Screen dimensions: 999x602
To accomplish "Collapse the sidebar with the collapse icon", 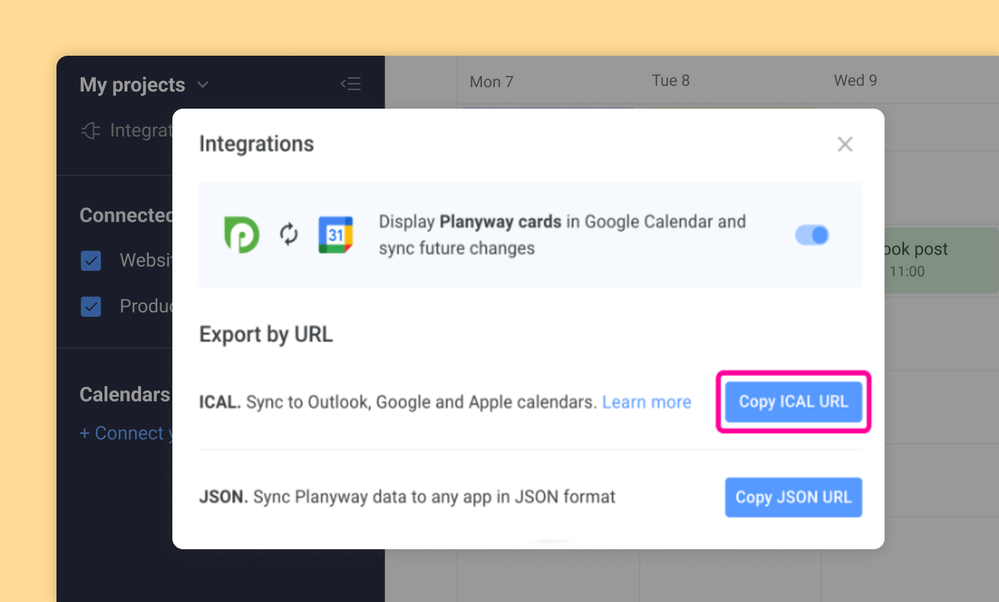I will (351, 84).
